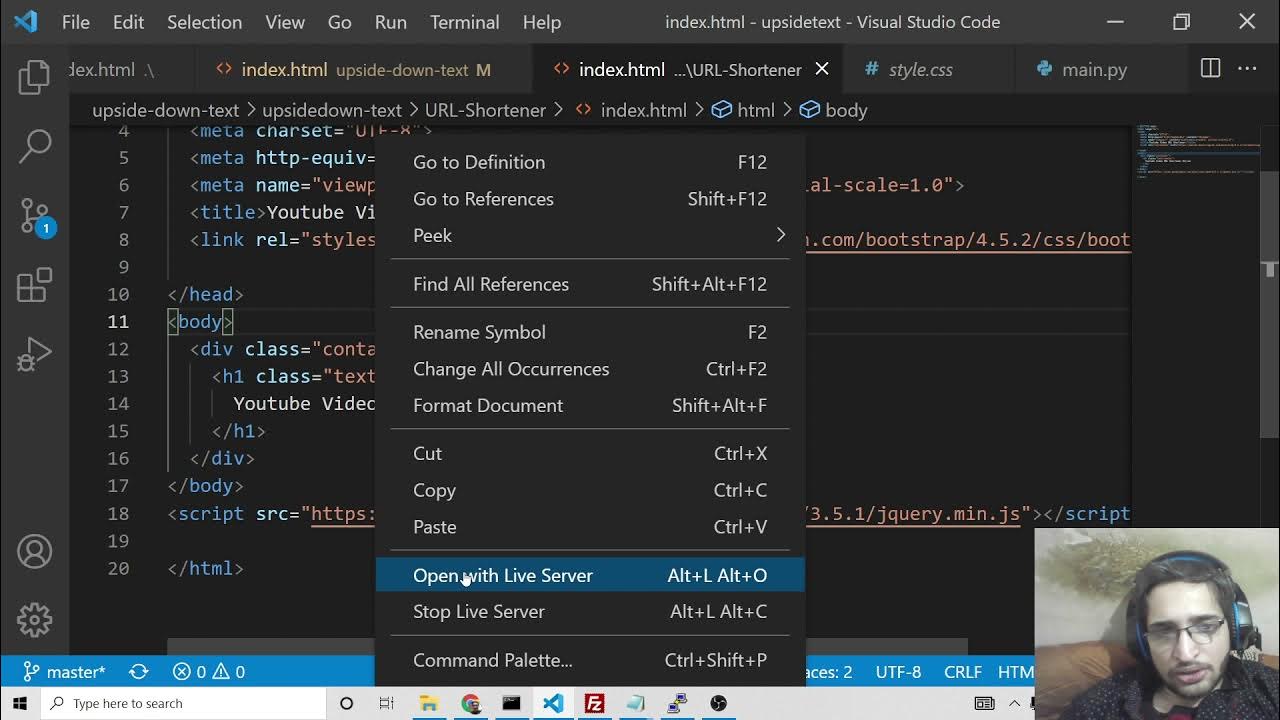Screen dimensions: 1280x720
Task: Open the Search view icon
Action: pos(34,146)
